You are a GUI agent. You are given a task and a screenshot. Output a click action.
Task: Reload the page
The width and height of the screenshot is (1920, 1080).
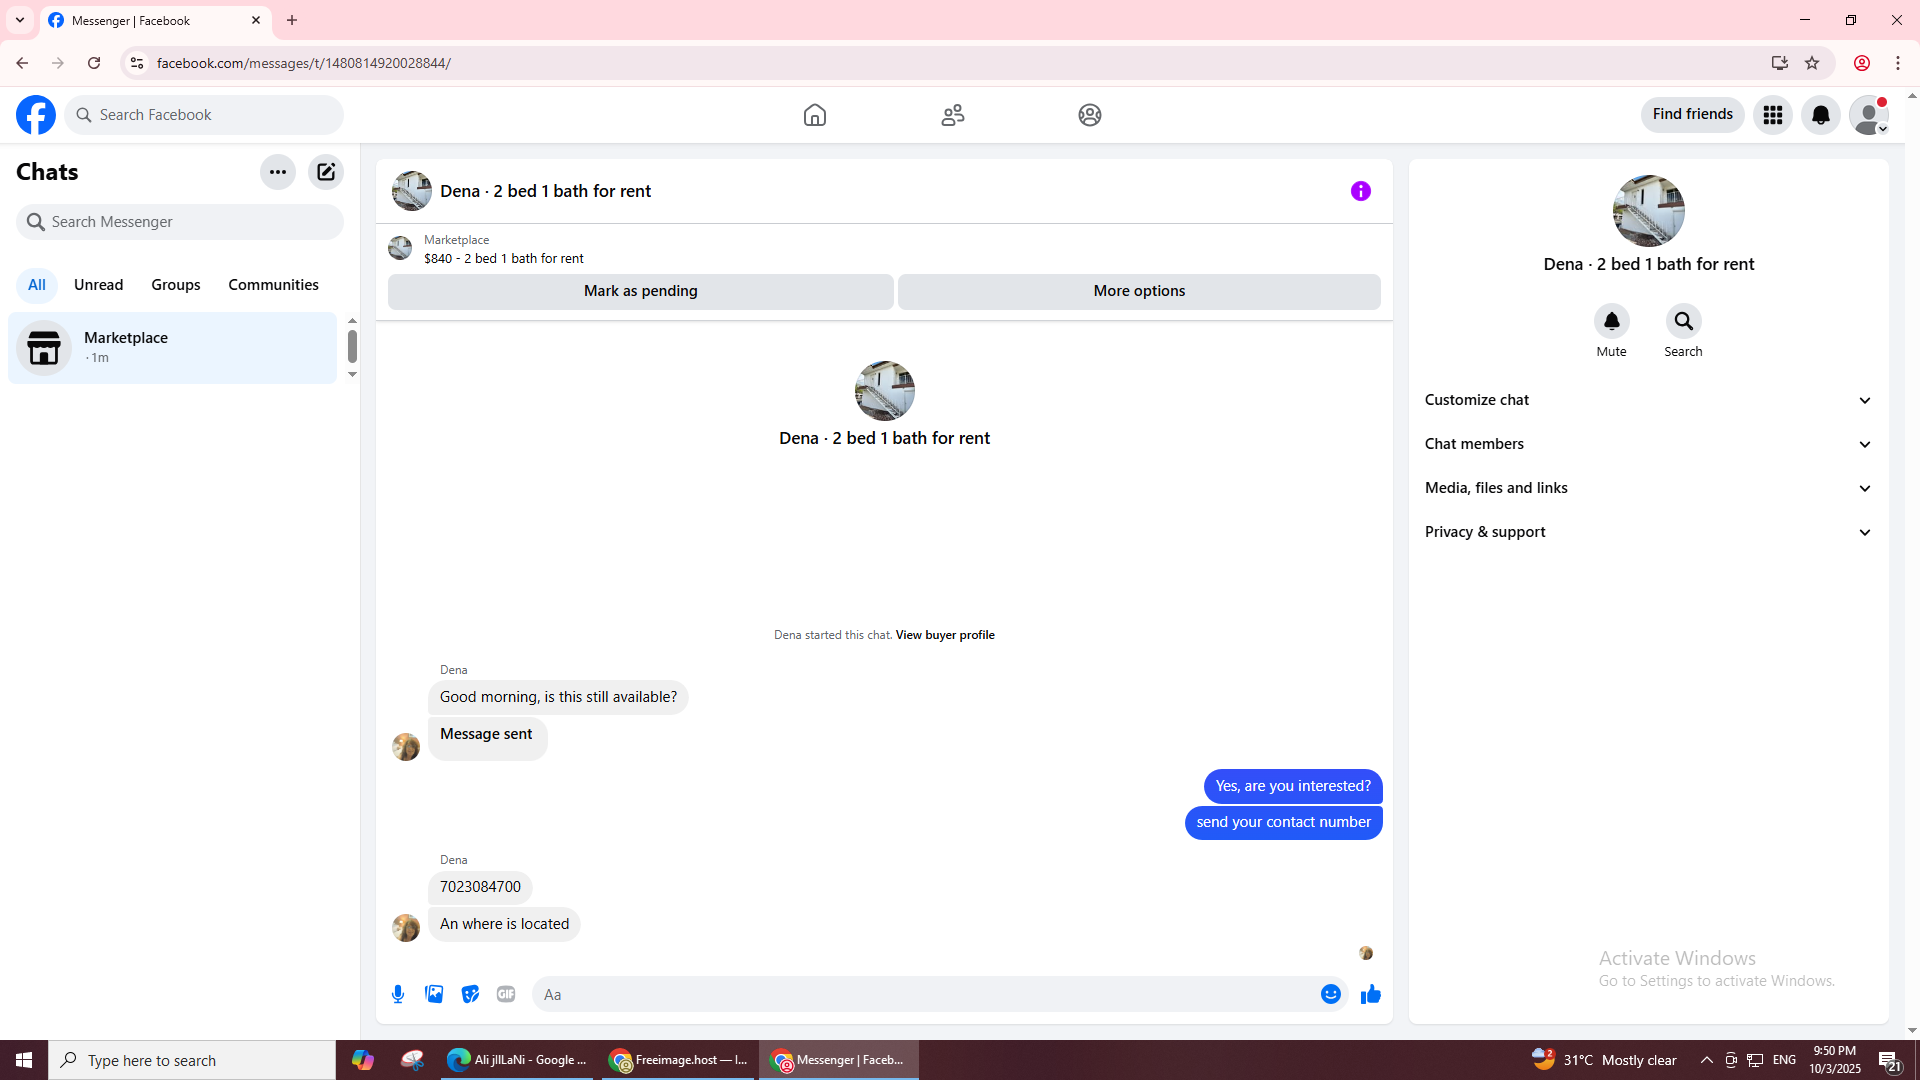click(94, 63)
